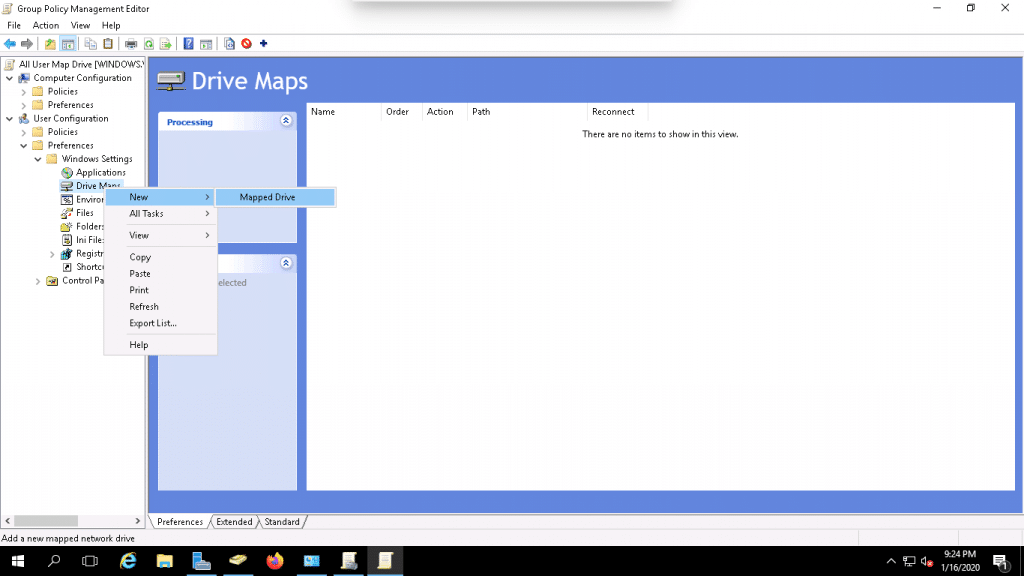Open taskbar Search magnifier
Viewport: 1024px width, 576px height.
click(54, 561)
